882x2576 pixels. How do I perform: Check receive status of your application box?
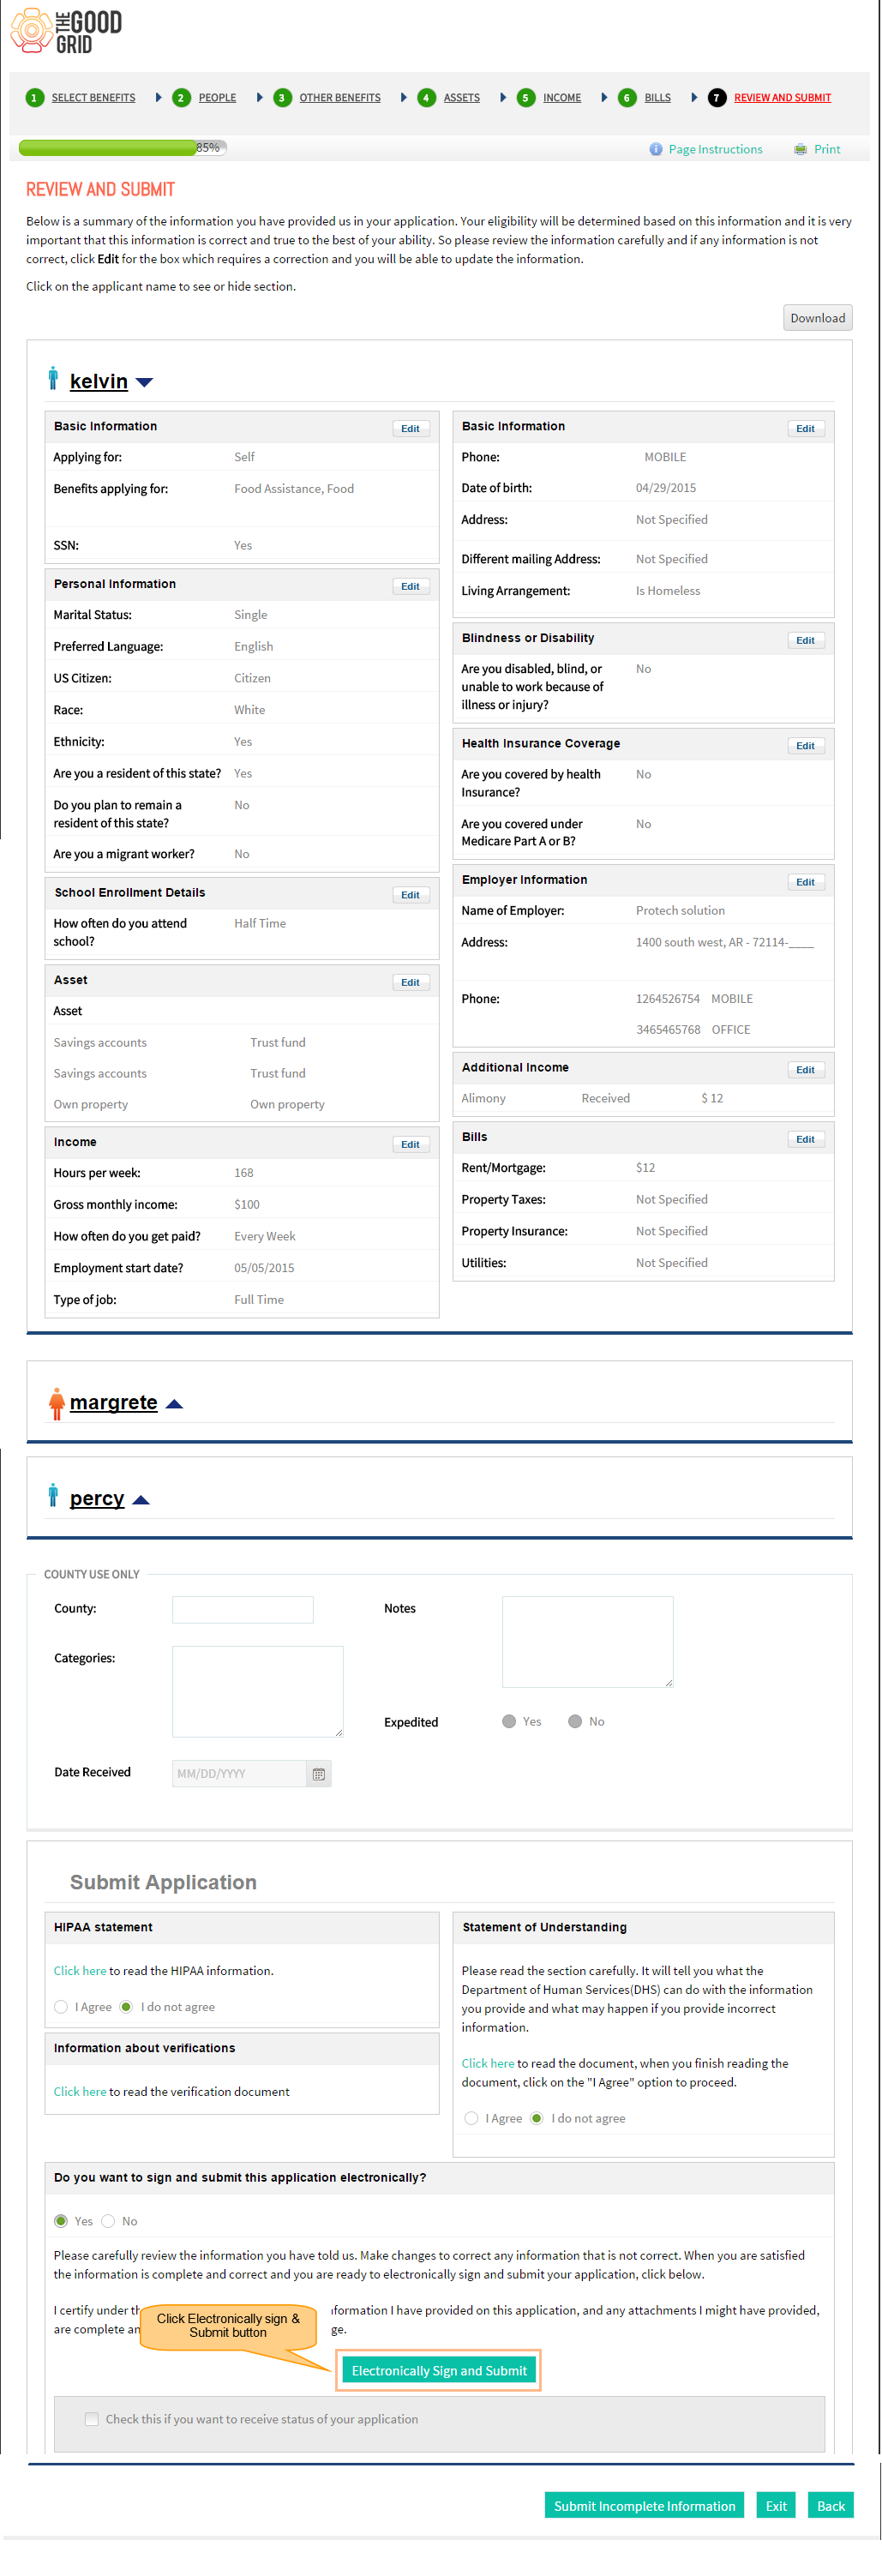point(92,2419)
